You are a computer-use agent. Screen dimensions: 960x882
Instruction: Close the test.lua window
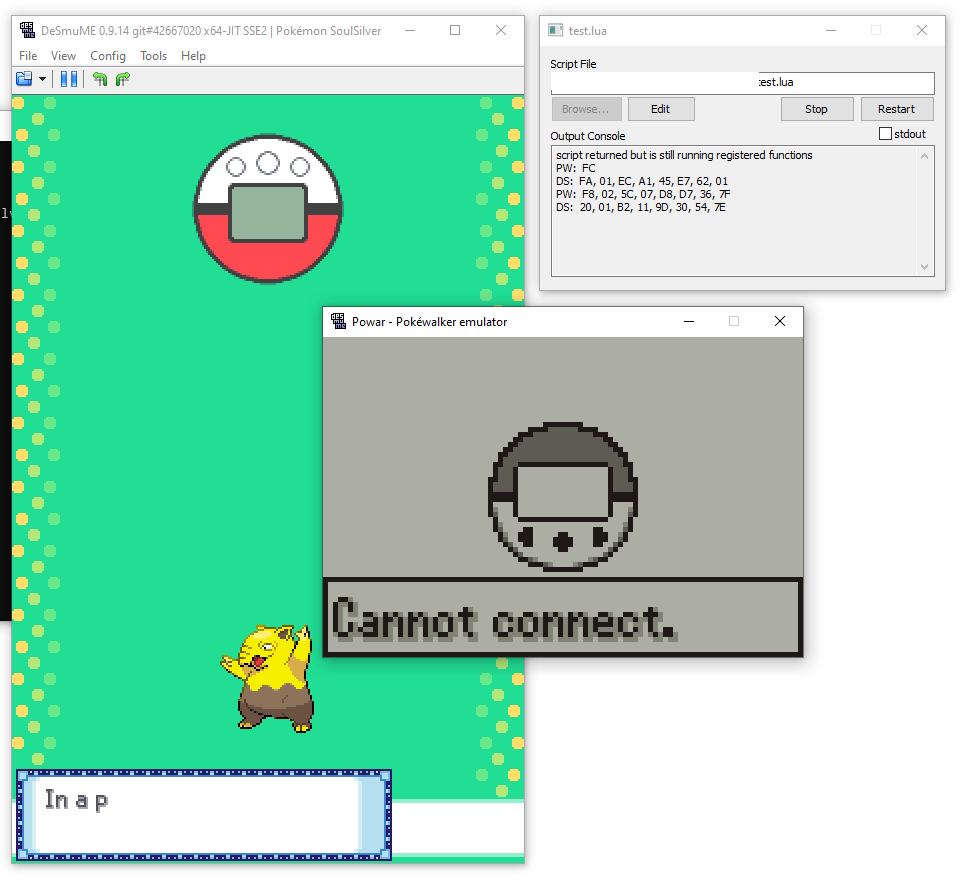point(921,30)
